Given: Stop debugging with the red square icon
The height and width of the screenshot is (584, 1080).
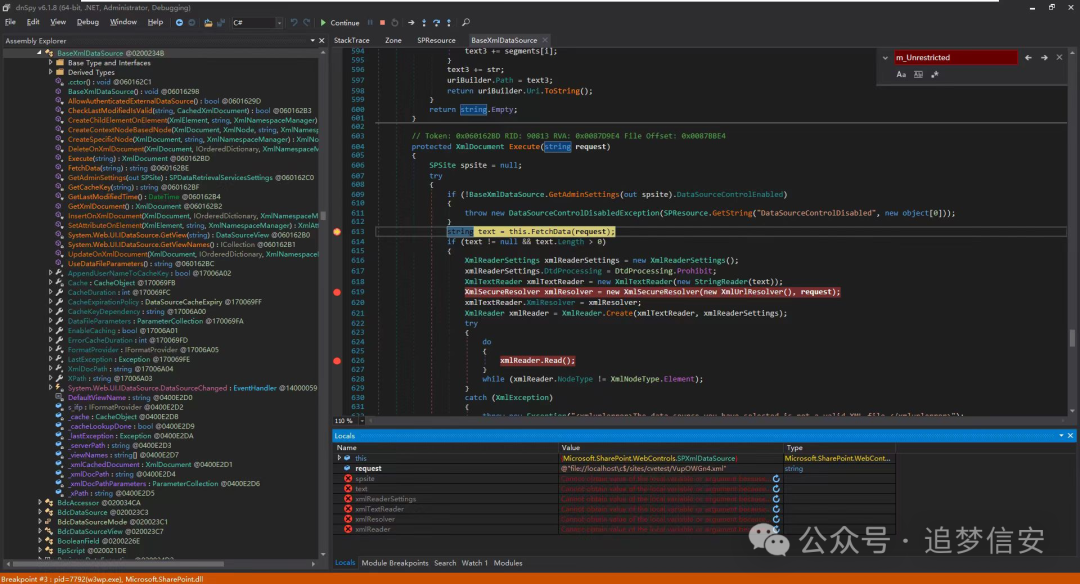Looking at the screenshot, I should 382,22.
